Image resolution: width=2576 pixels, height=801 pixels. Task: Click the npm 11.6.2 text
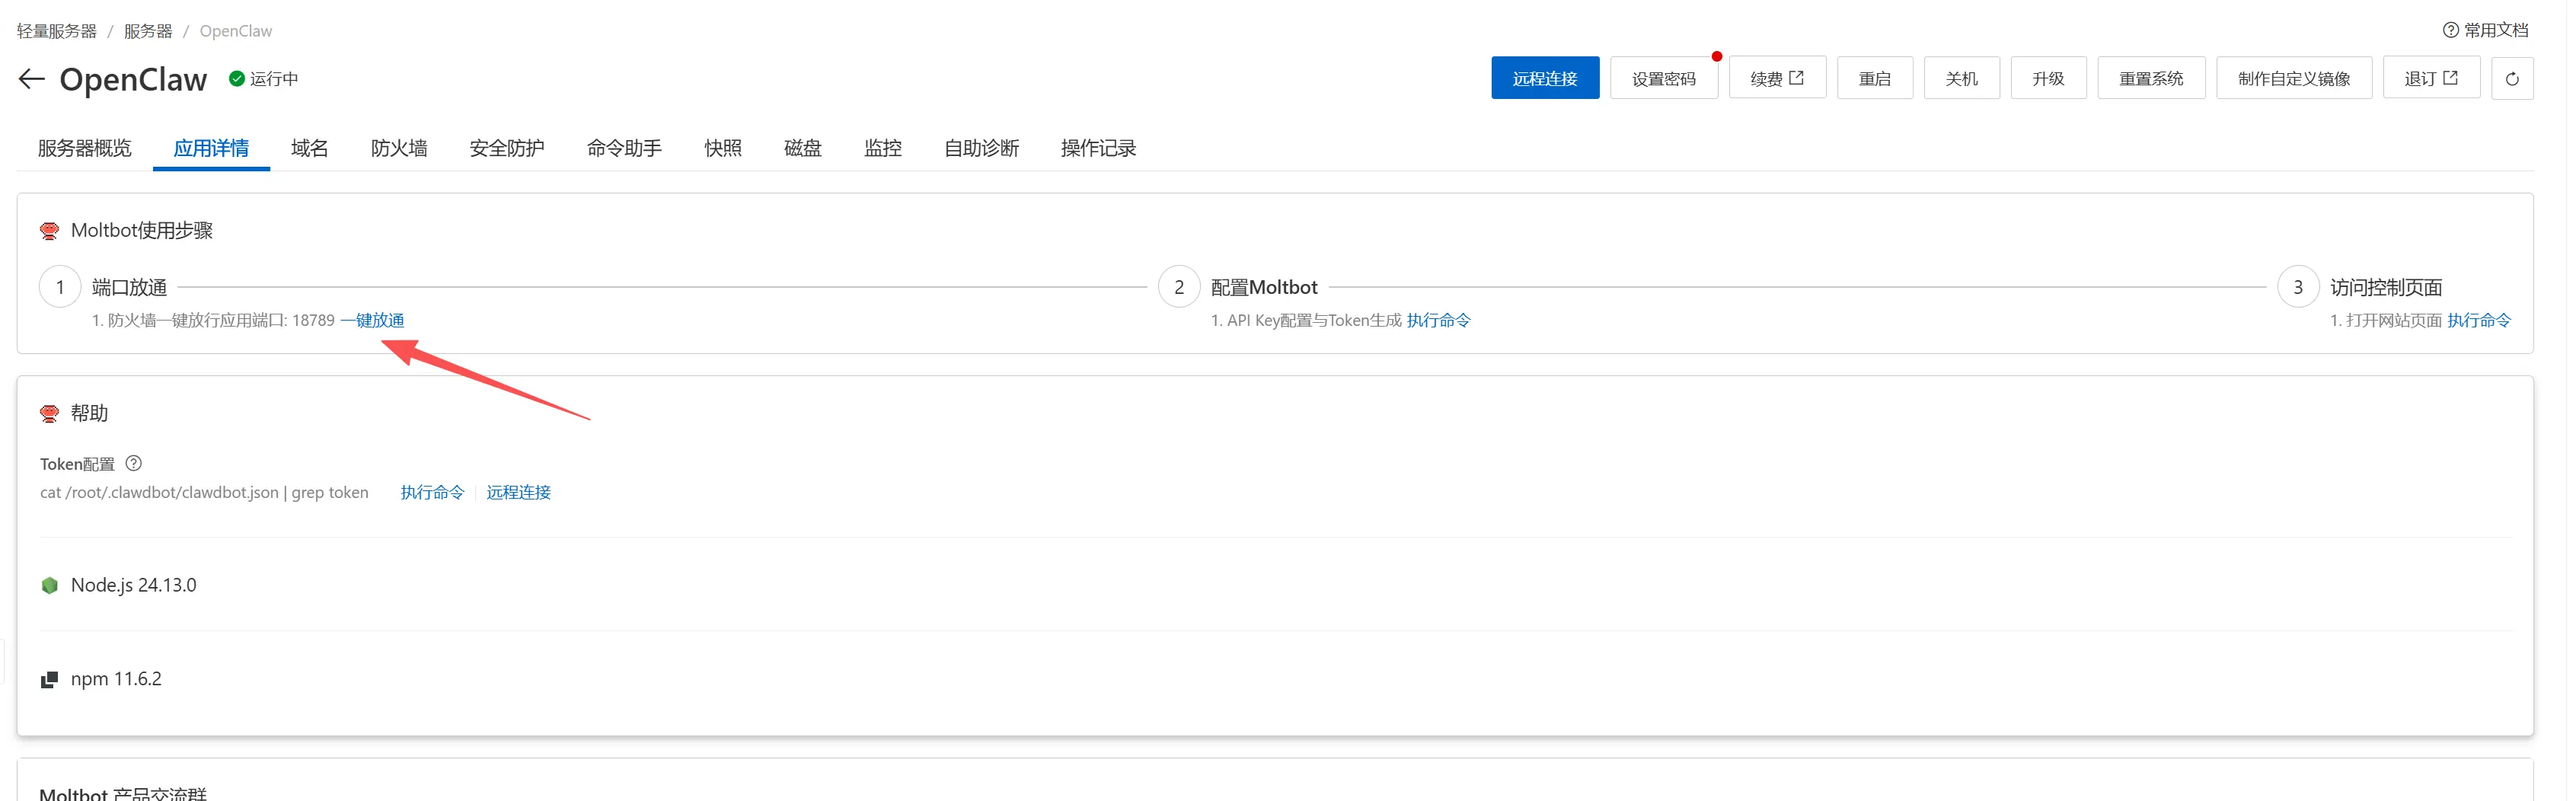point(116,679)
